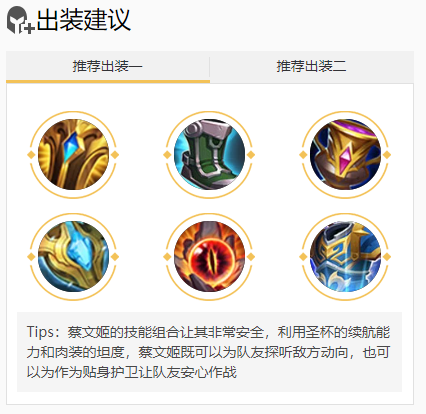Switch to the 推荐出装一 tab
The width and height of the screenshot is (426, 414).
point(108,66)
